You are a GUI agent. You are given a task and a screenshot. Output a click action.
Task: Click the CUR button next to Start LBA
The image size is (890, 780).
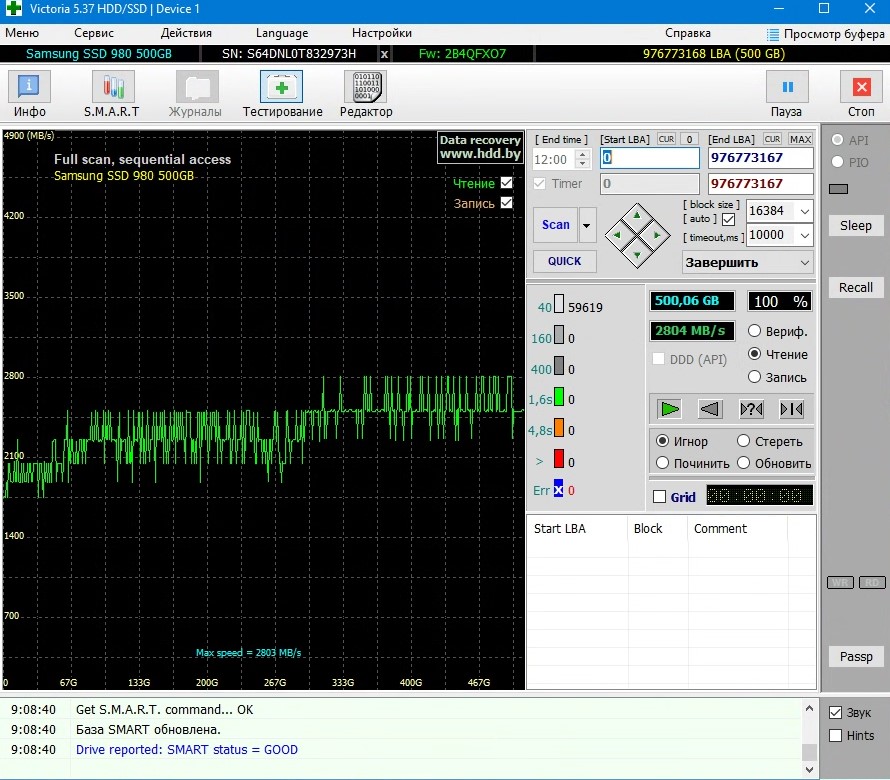[x=666, y=139]
